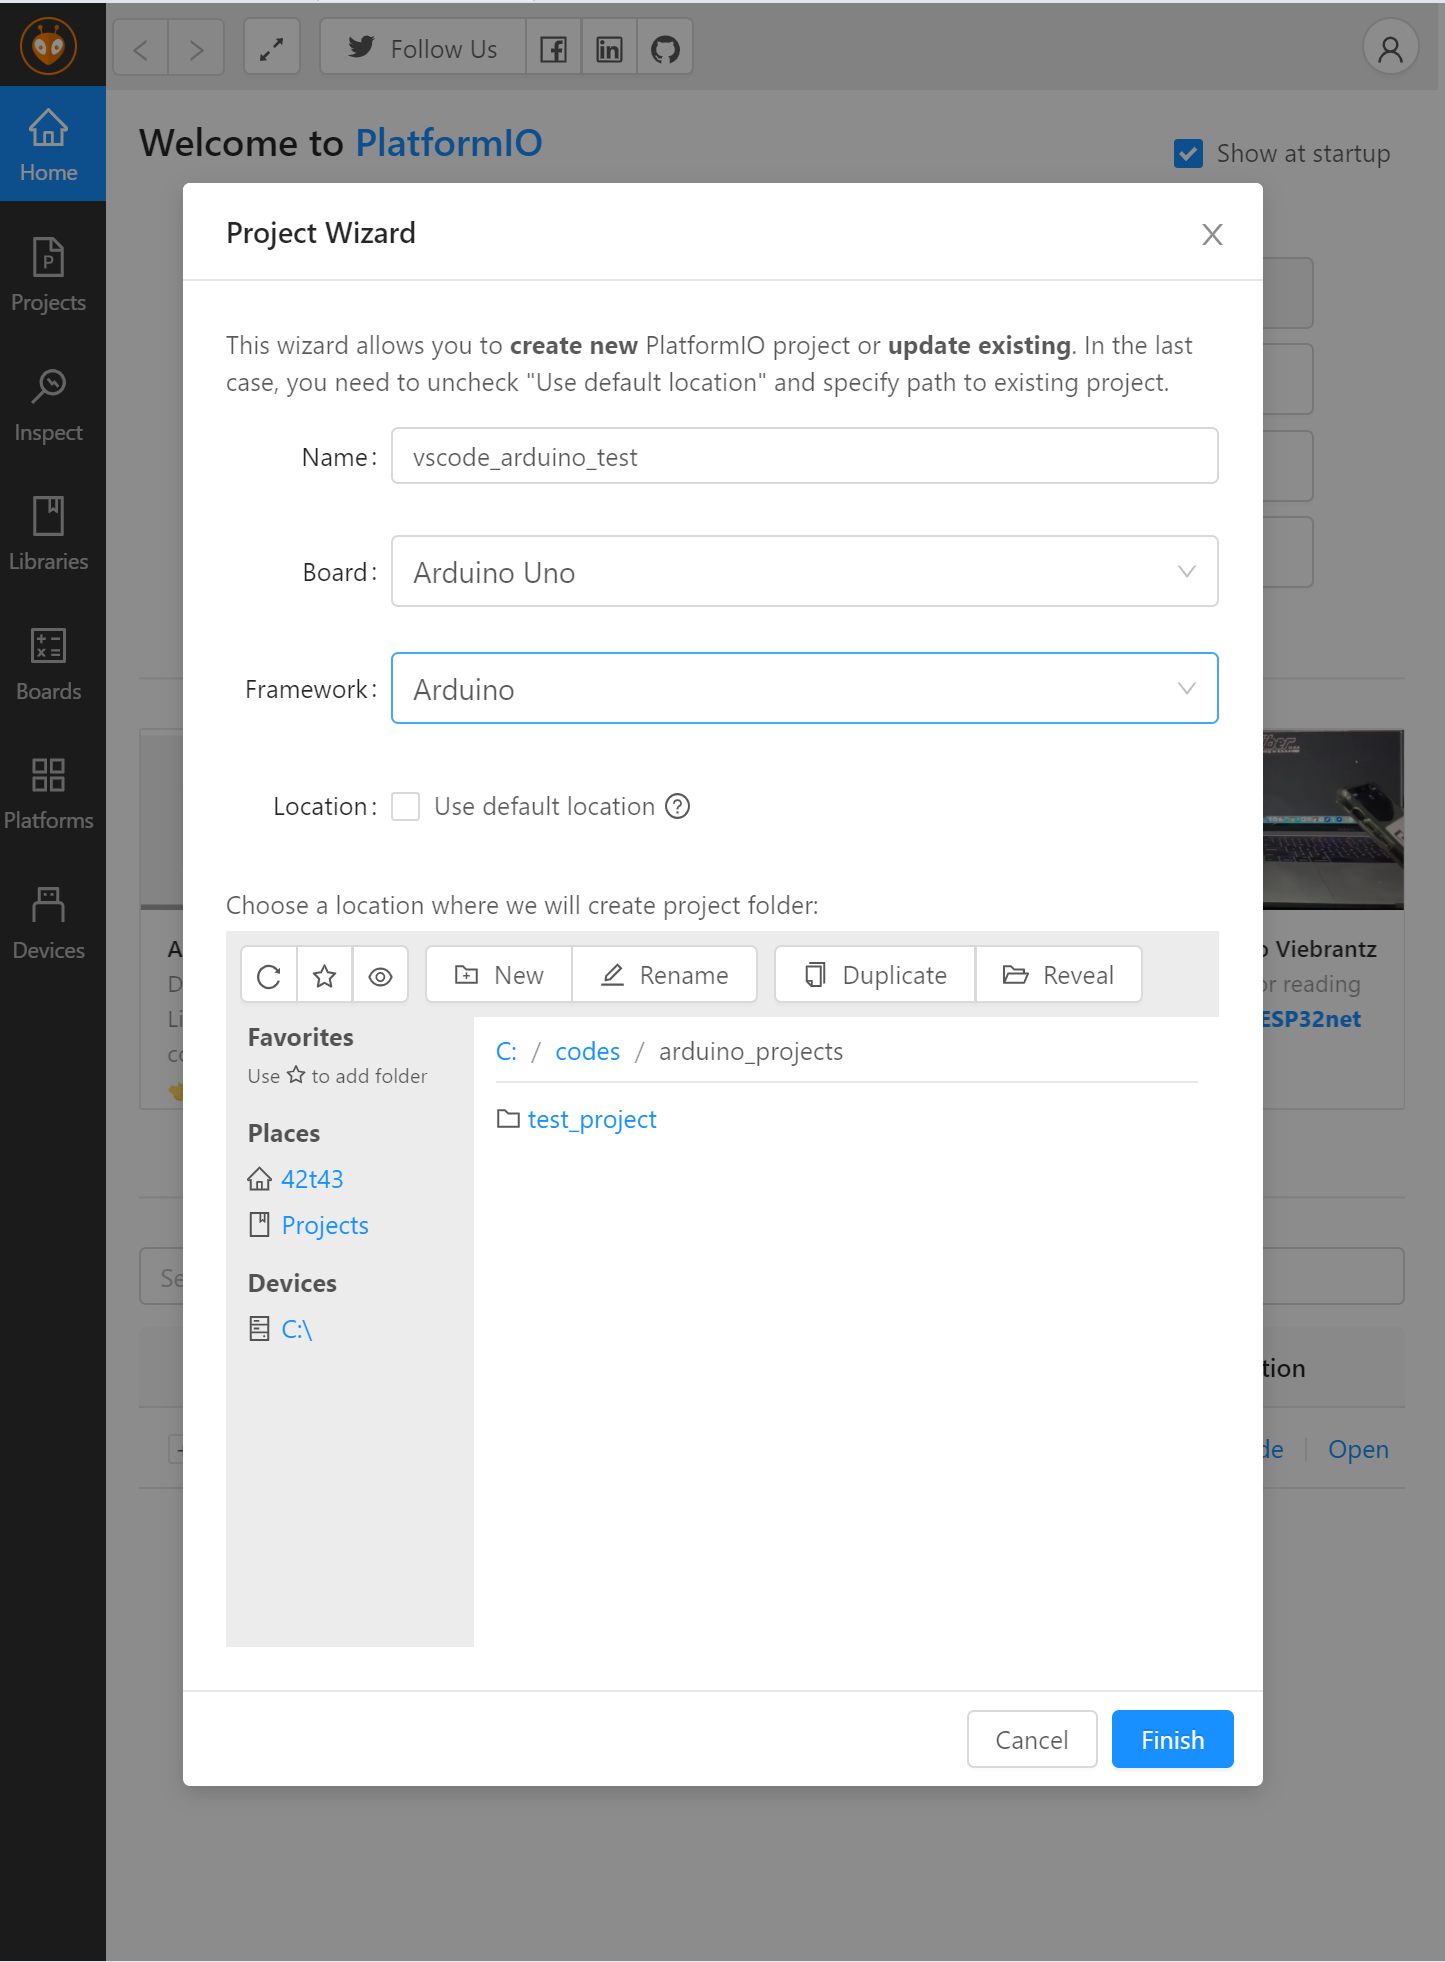Open the Home sidebar tab
The height and width of the screenshot is (1962, 1445).
tap(52, 144)
